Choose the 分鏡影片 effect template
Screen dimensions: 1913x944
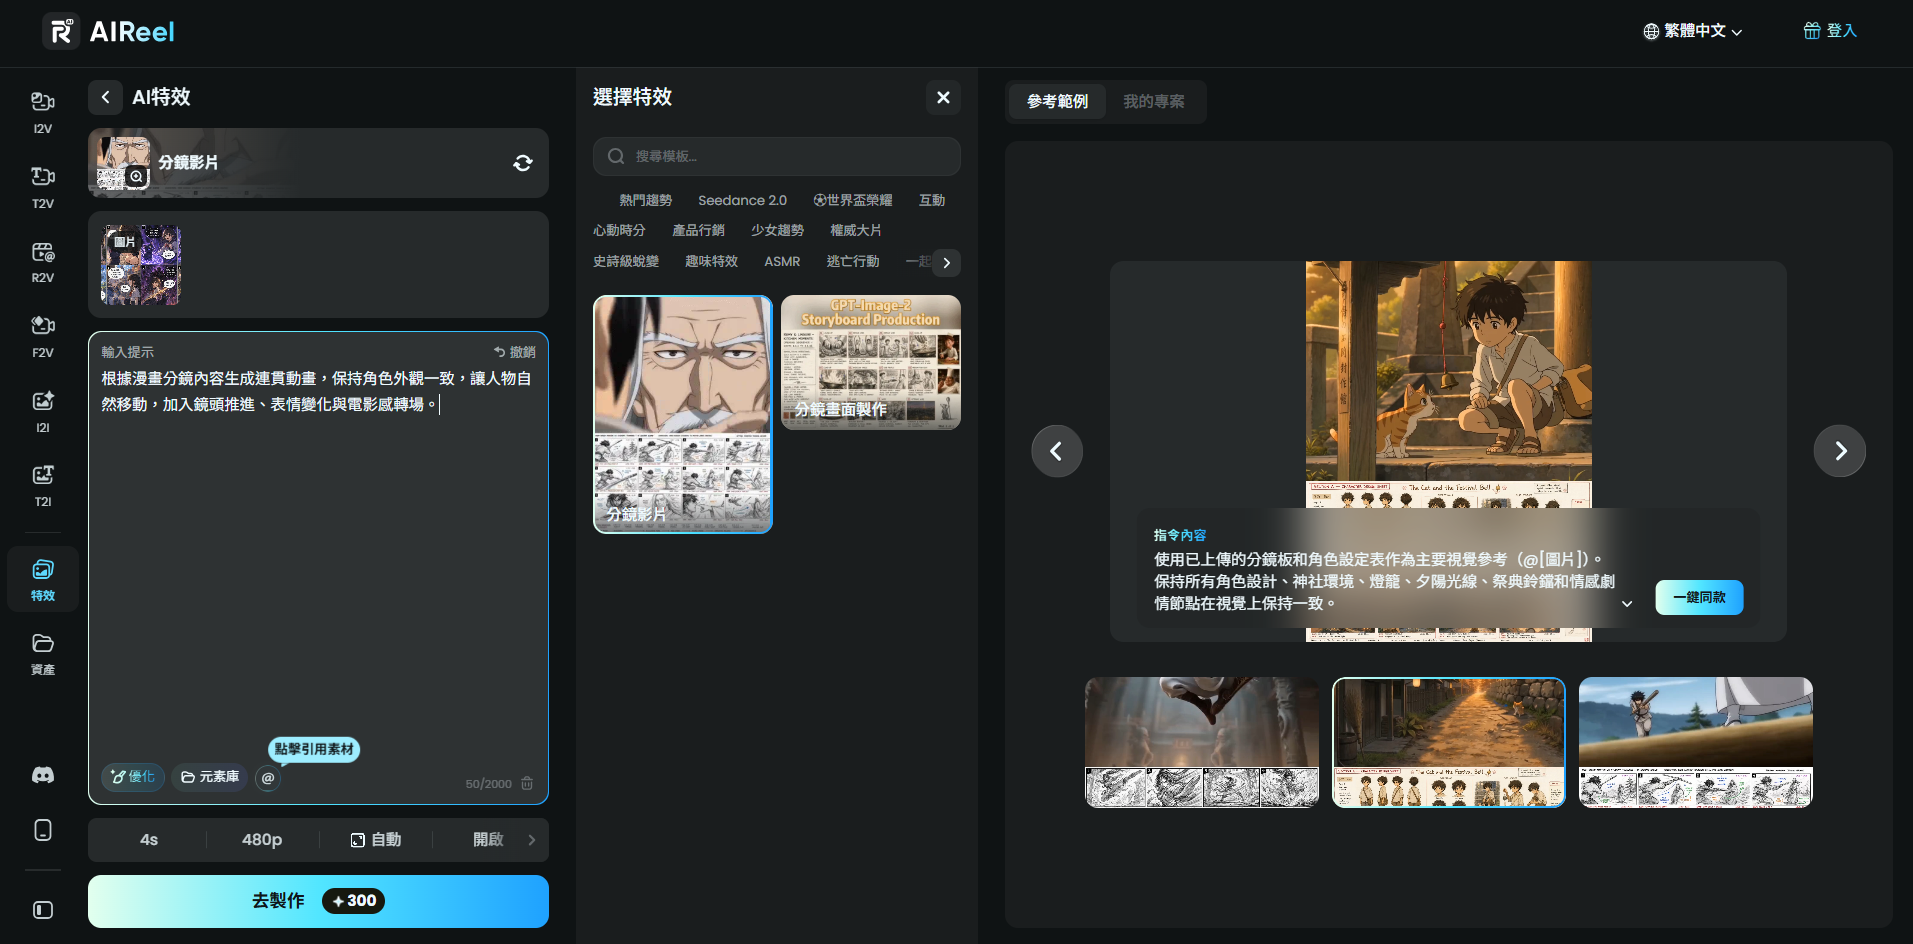click(683, 414)
